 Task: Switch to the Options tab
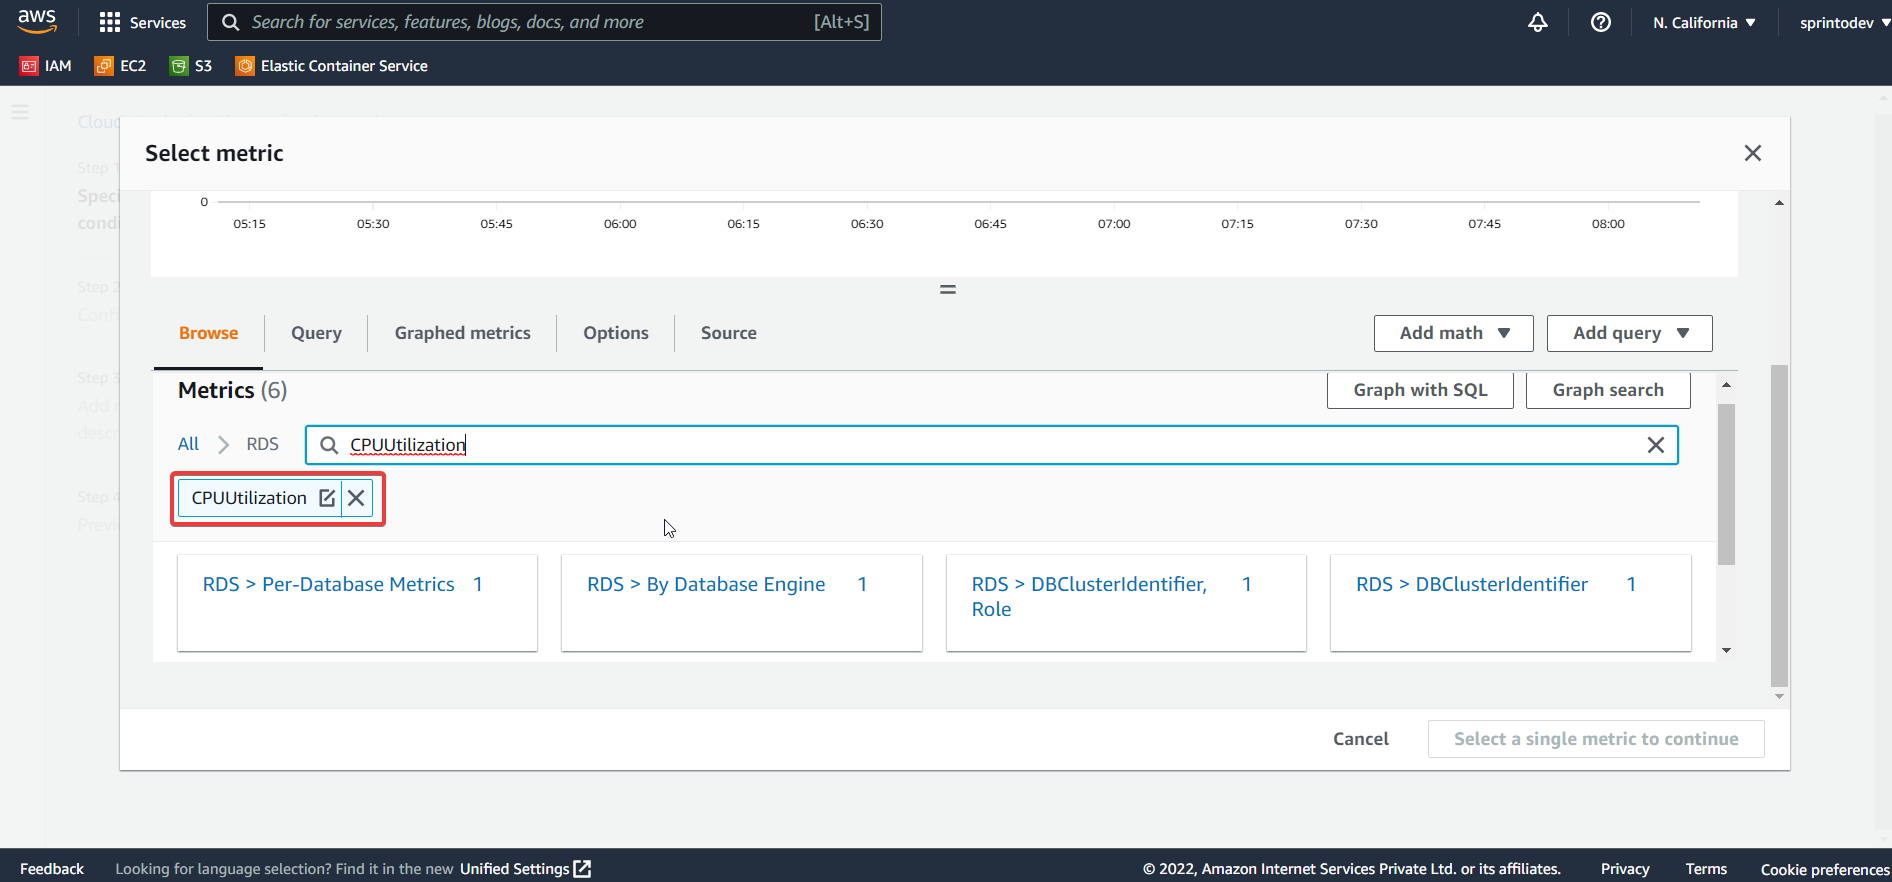616,333
